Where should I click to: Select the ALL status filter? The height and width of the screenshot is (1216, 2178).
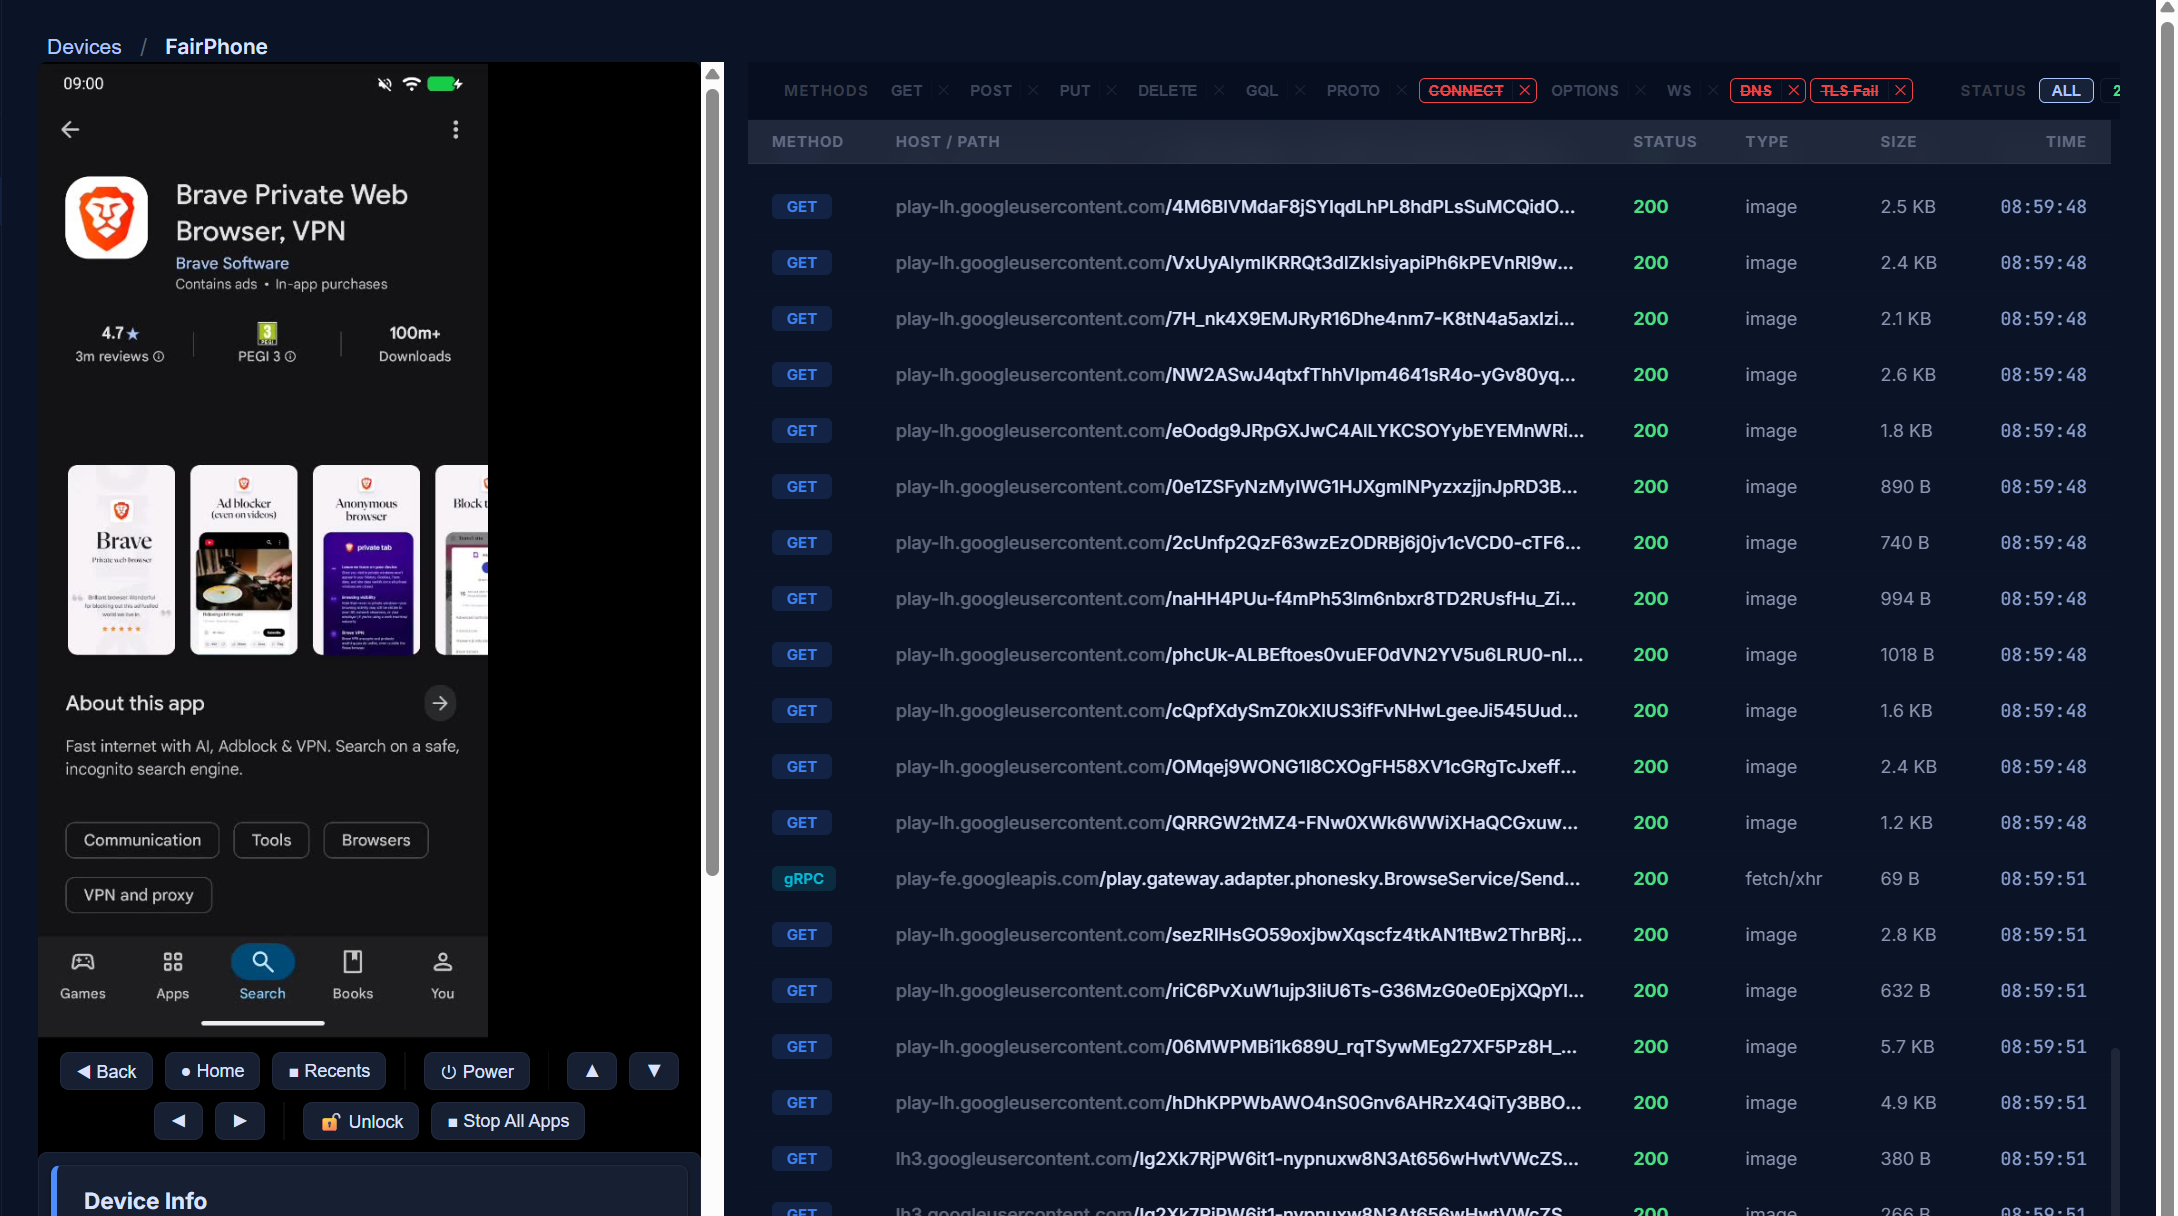pos(2065,91)
